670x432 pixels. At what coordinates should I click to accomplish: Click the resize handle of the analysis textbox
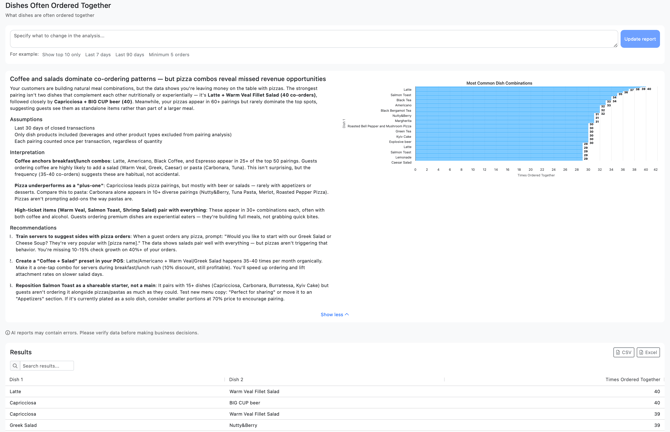click(615, 45)
